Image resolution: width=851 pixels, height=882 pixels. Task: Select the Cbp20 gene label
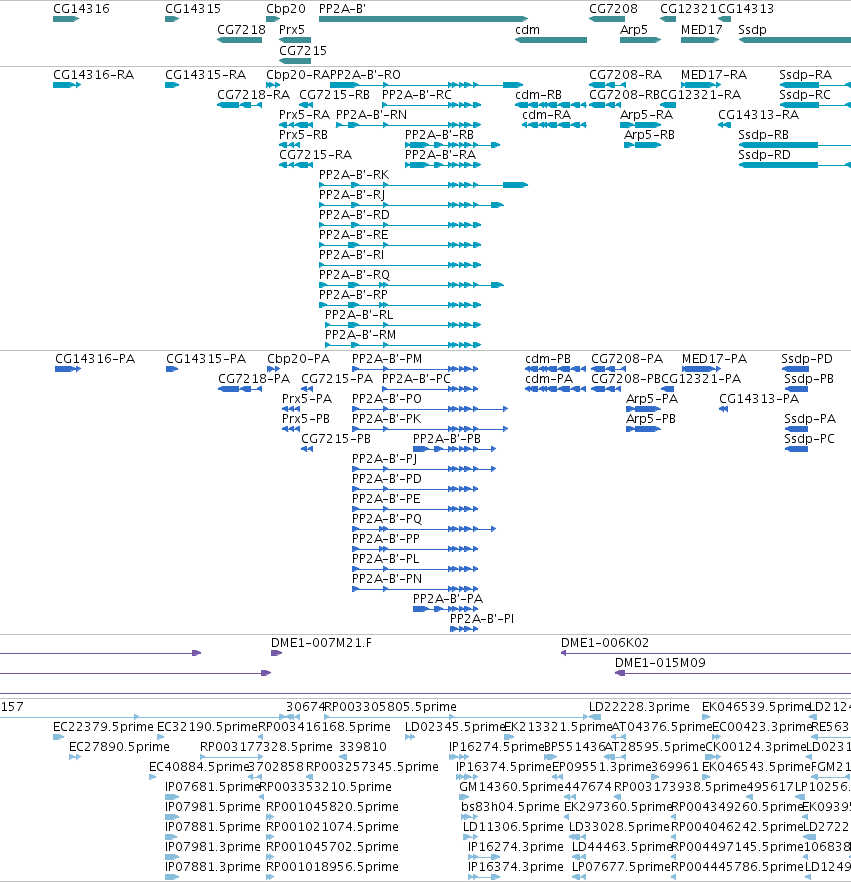pos(286,9)
